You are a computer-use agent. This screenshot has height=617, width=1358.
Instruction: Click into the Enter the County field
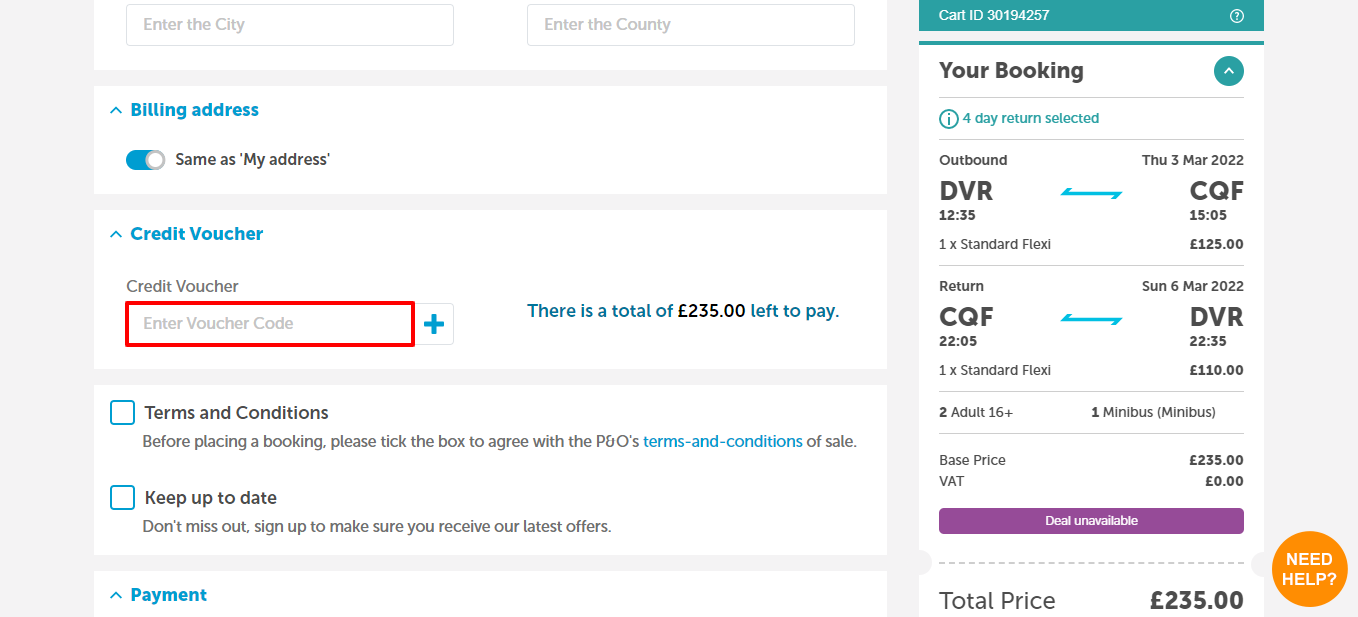(x=691, y=25)
